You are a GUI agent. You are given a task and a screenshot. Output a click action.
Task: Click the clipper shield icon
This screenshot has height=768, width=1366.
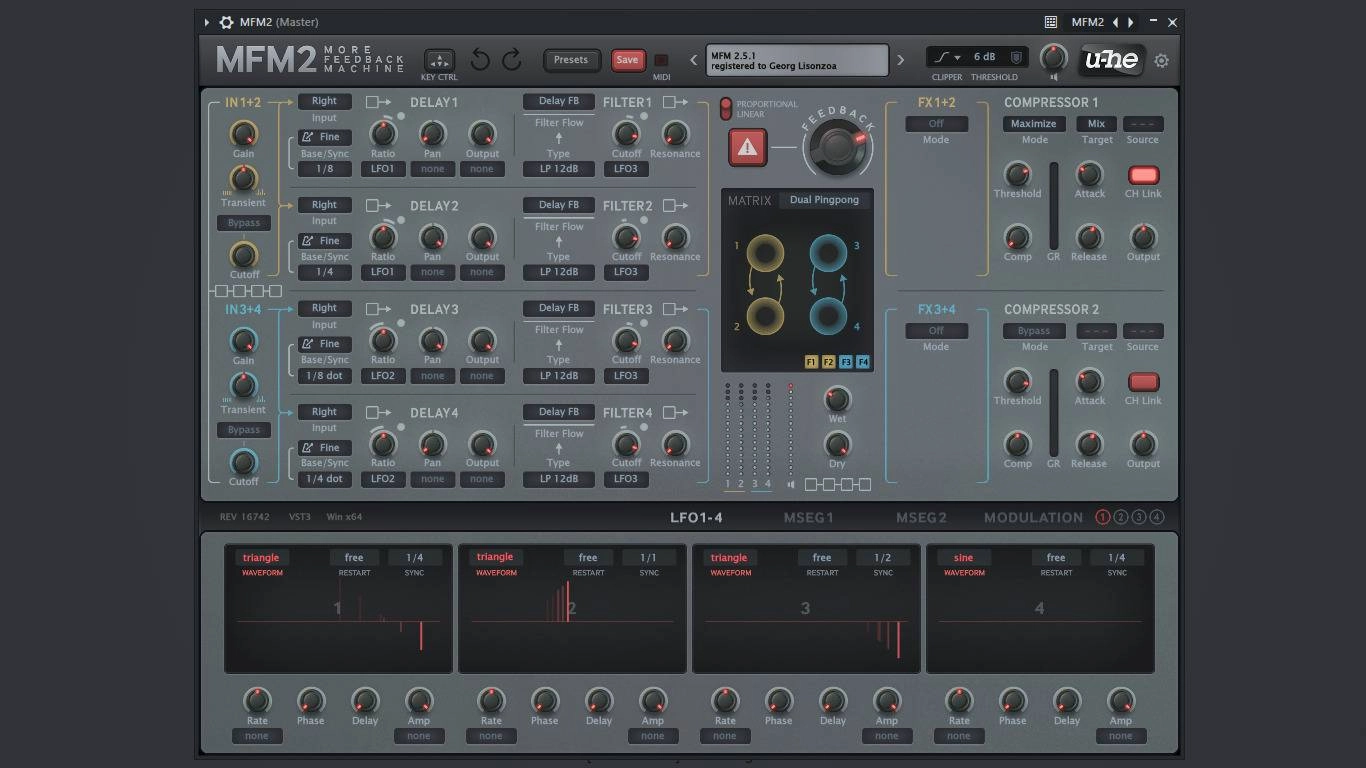pyautogui.click(x=1016, y=57)
